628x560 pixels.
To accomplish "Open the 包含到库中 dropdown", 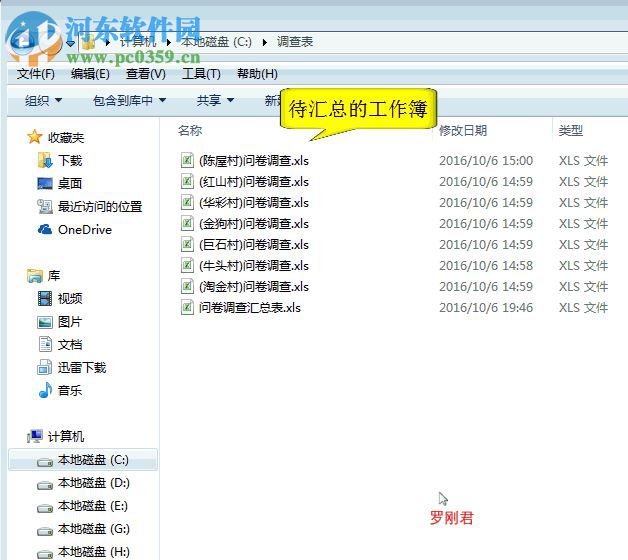I will click(x=129, y=100).
